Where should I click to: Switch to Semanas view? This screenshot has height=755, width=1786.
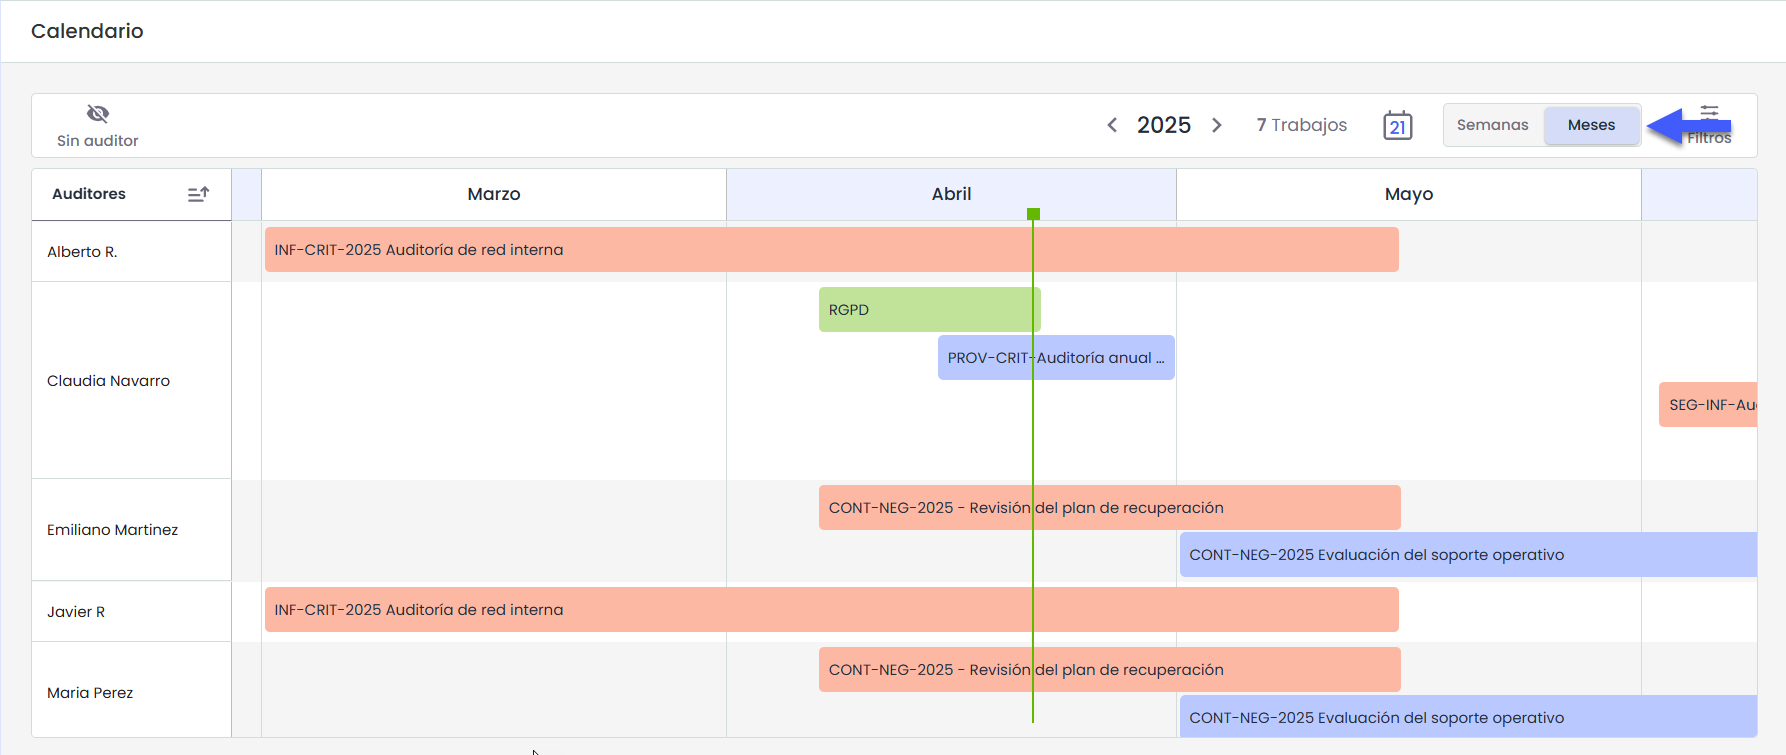(x=1492, y=125)
